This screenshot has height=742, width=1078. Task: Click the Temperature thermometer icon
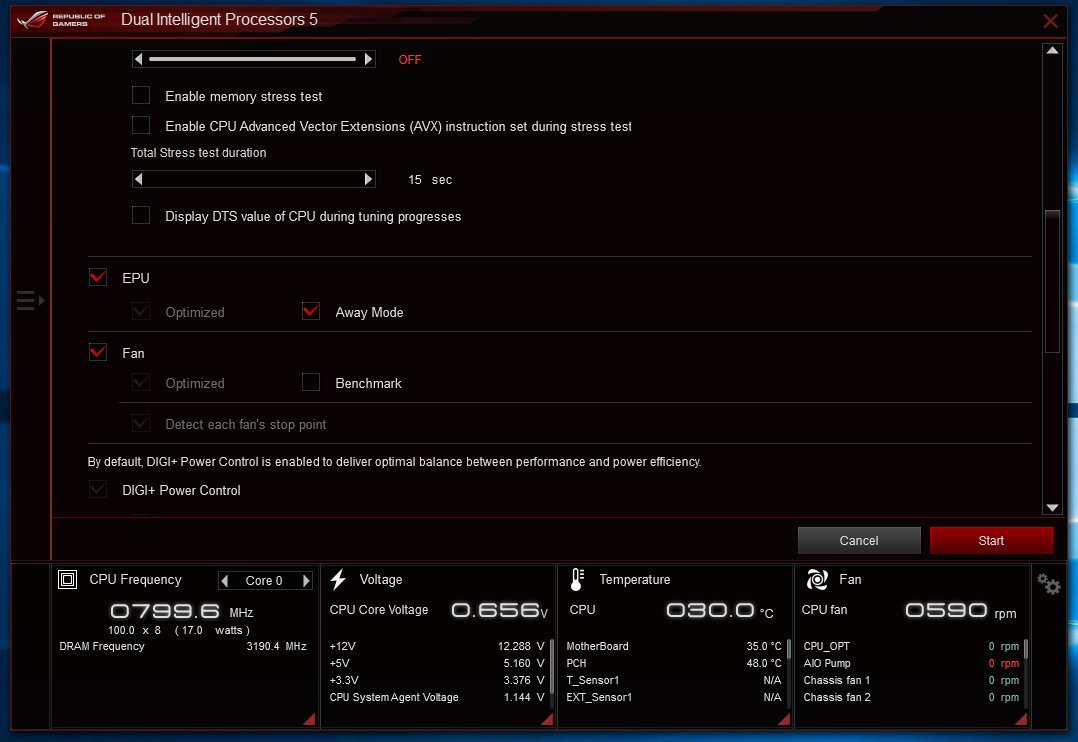click(x=578, y=580)
